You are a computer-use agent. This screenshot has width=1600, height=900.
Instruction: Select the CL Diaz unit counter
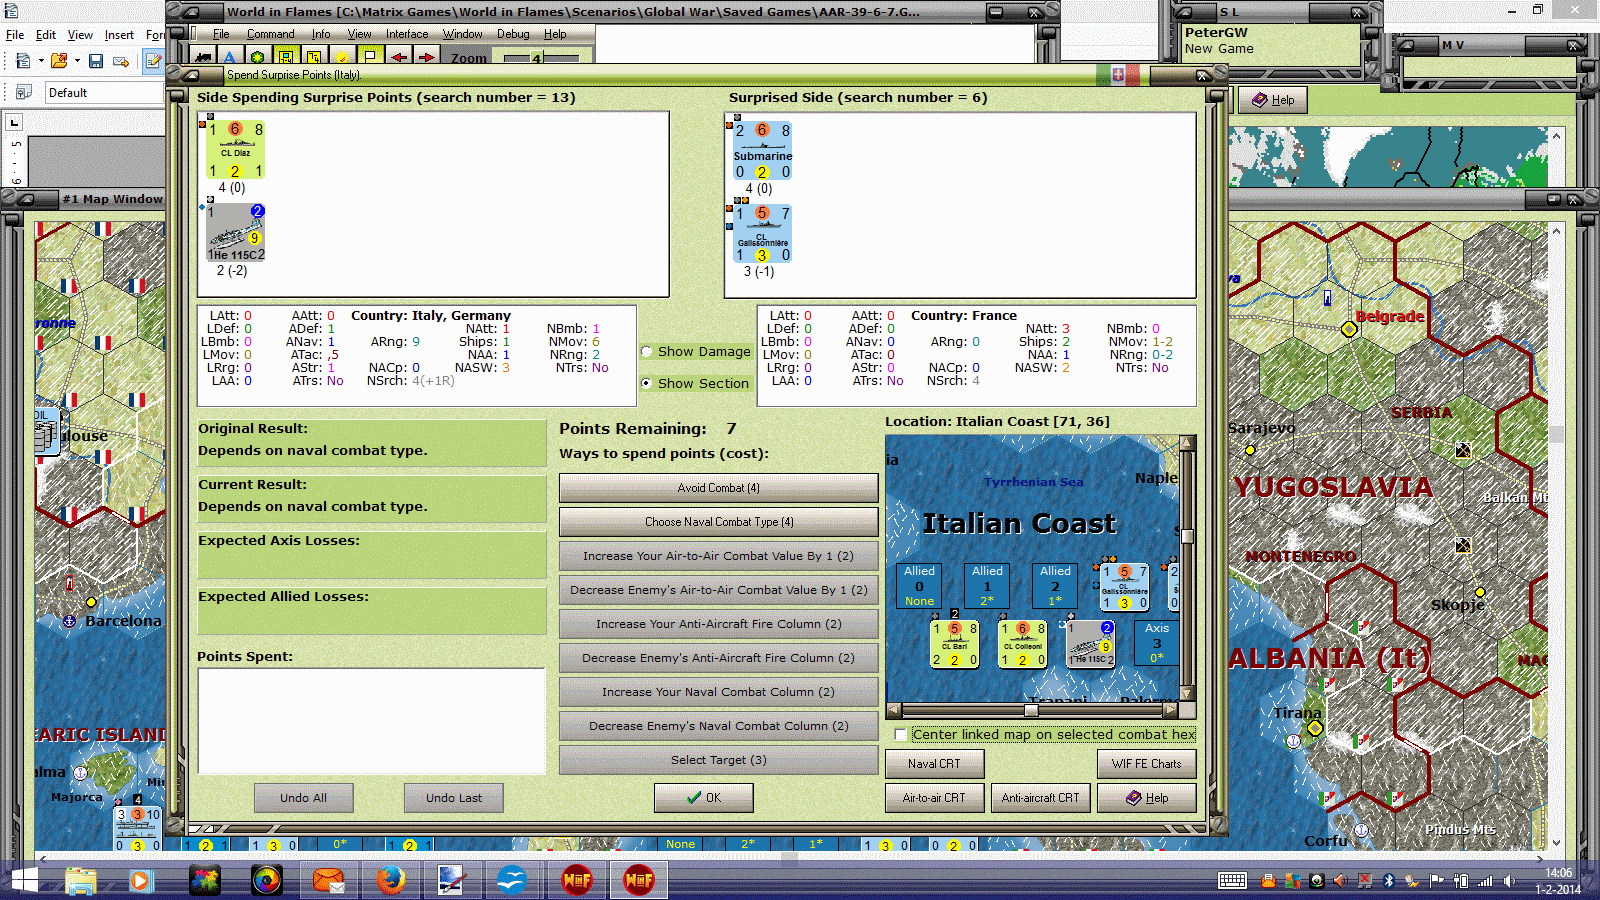click(235, 149)
